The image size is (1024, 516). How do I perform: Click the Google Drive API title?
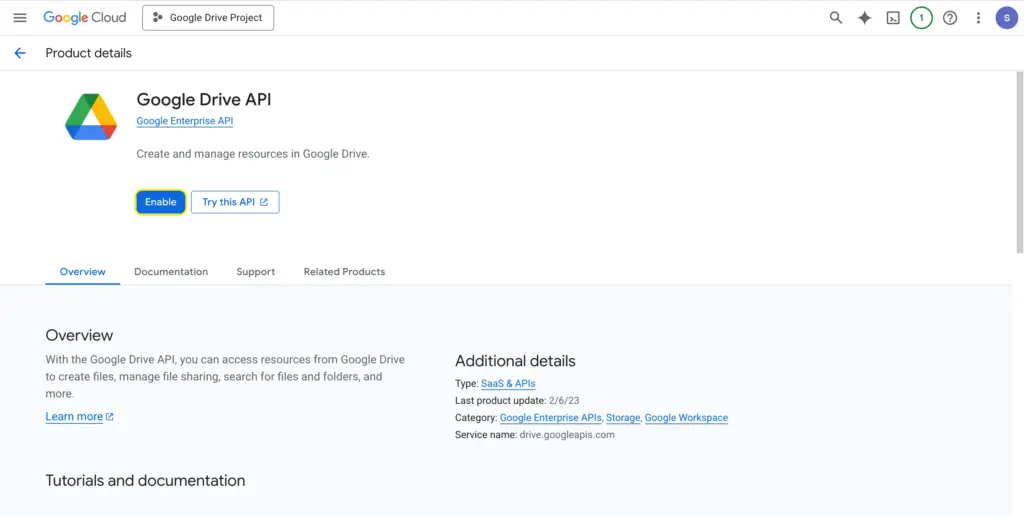click(204, 99)
